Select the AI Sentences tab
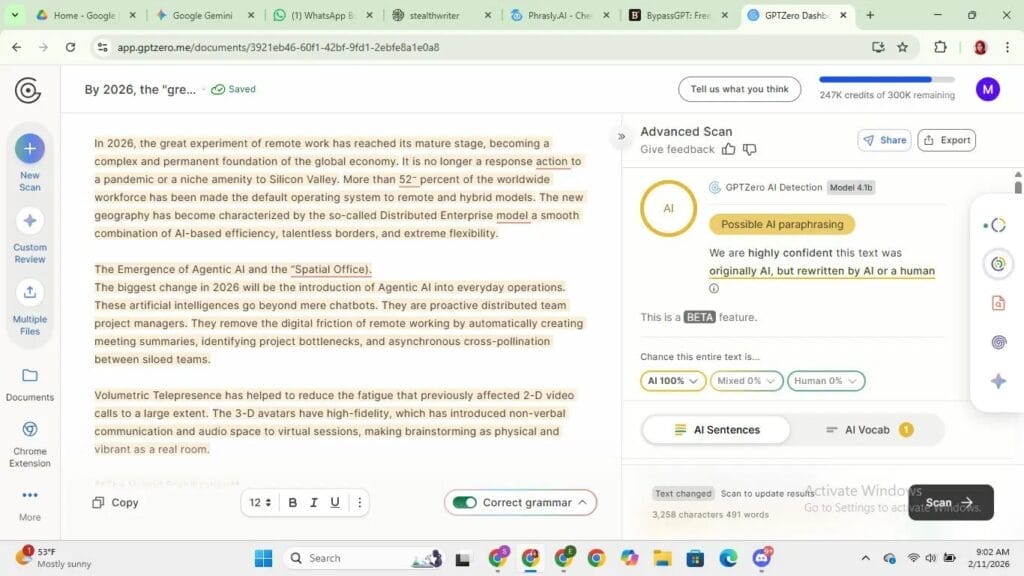This screenshot has width=1024, height=576. pyautogui.click(x=716, y=429)
